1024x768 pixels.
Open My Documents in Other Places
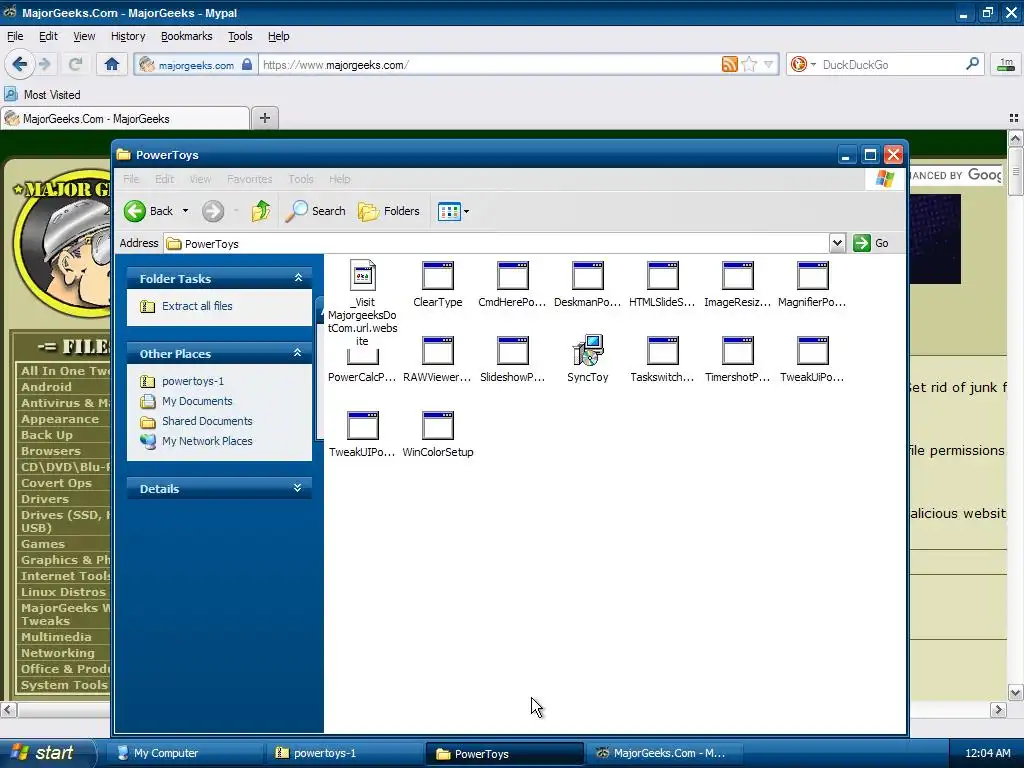click(x=197, y=401)
